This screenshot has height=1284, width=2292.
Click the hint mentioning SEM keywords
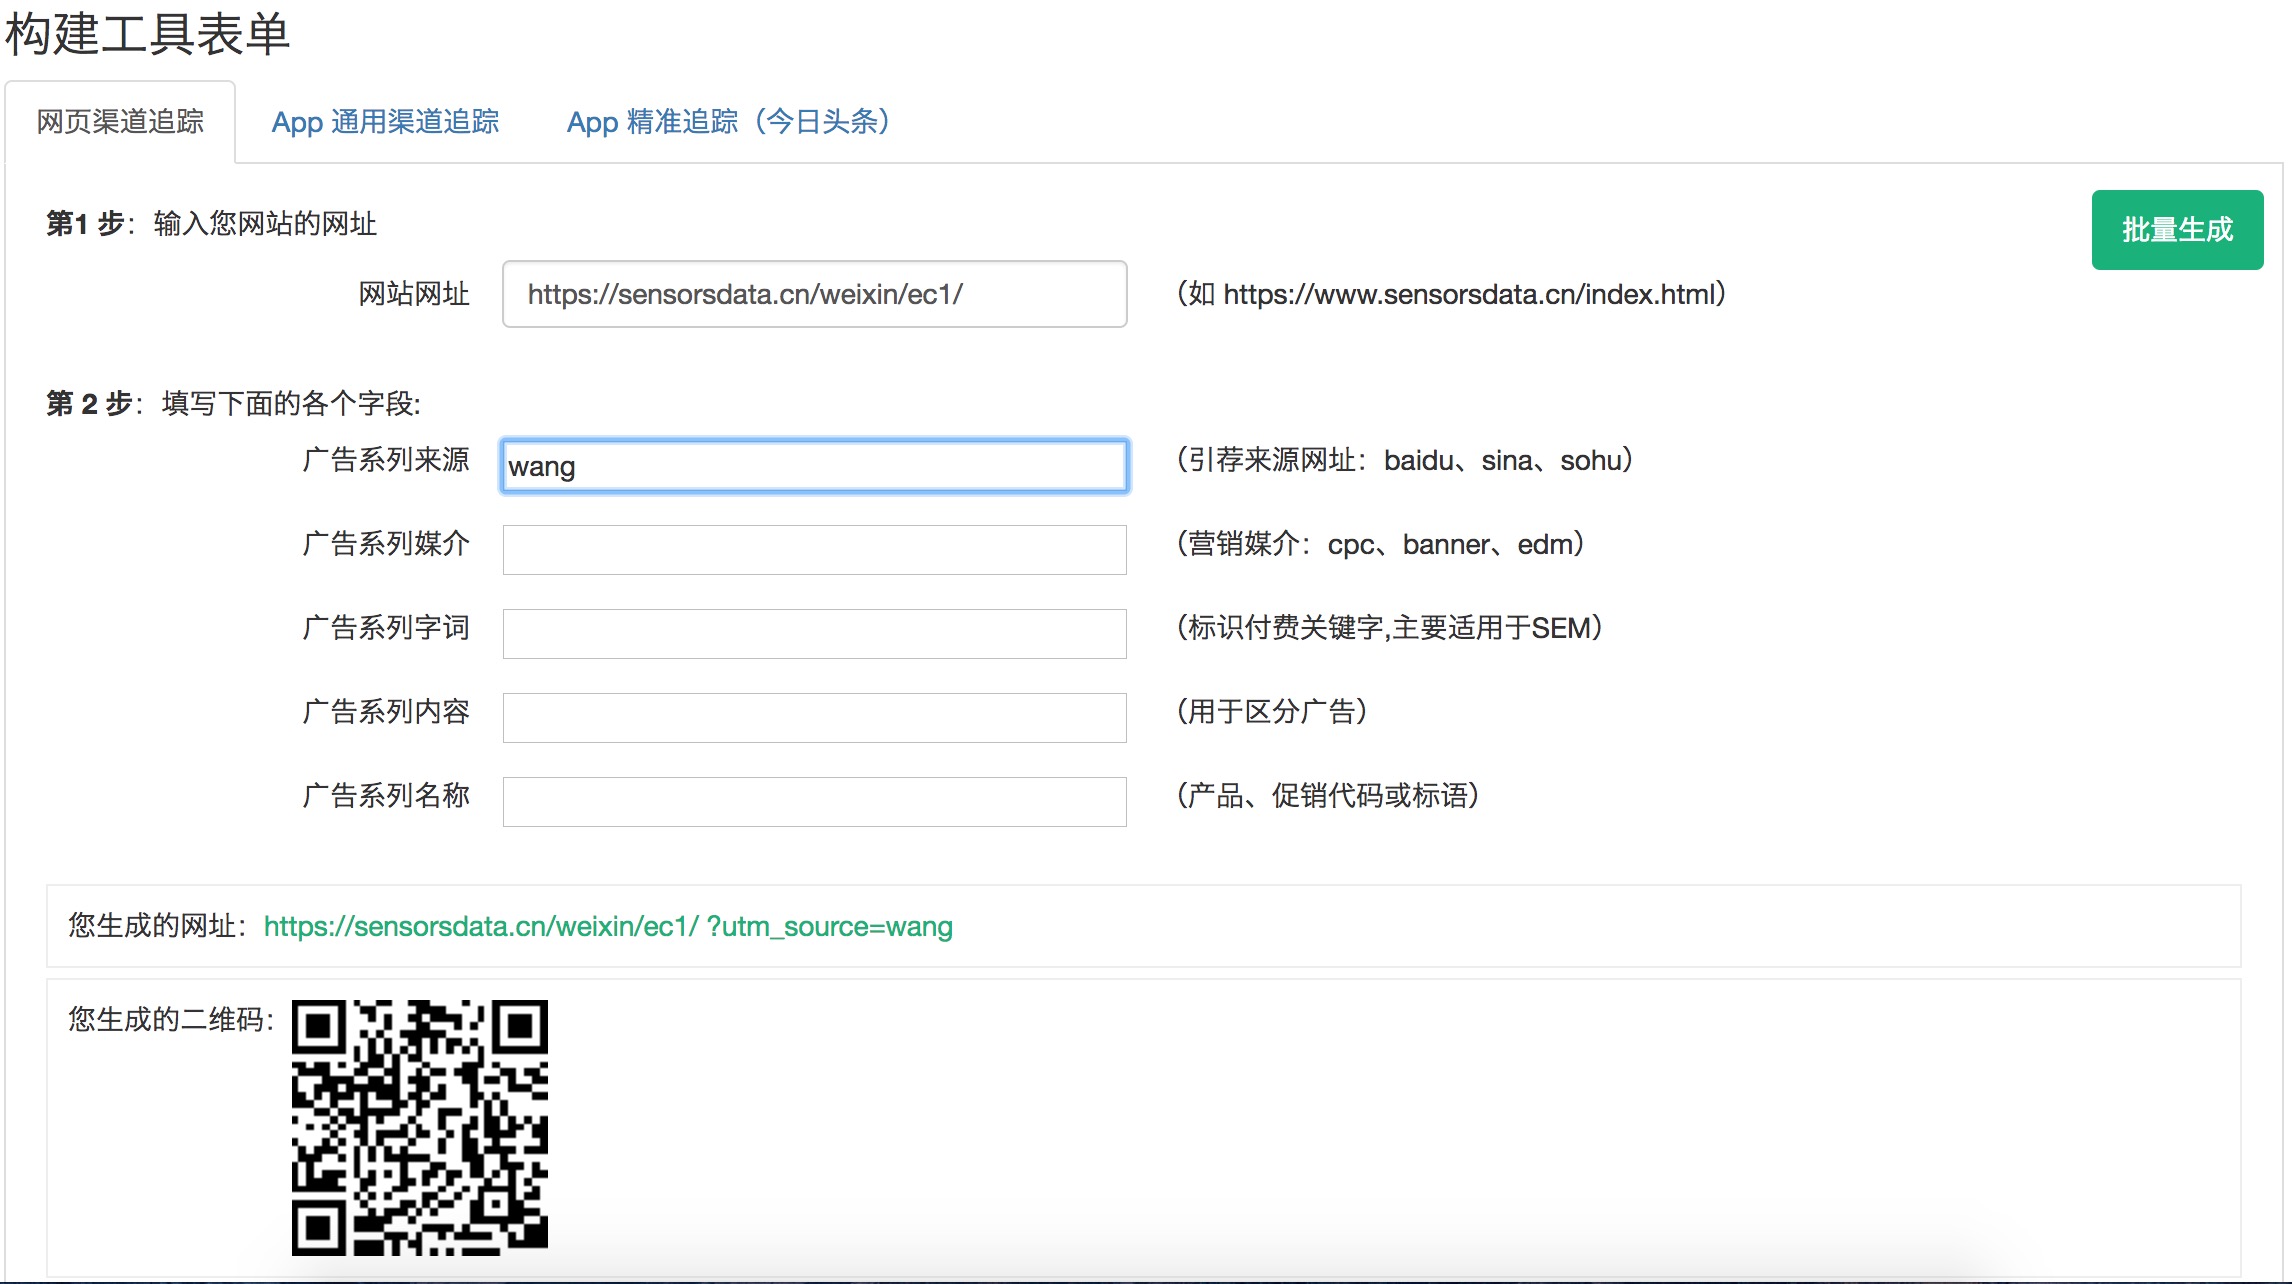tap(1390, 628)
